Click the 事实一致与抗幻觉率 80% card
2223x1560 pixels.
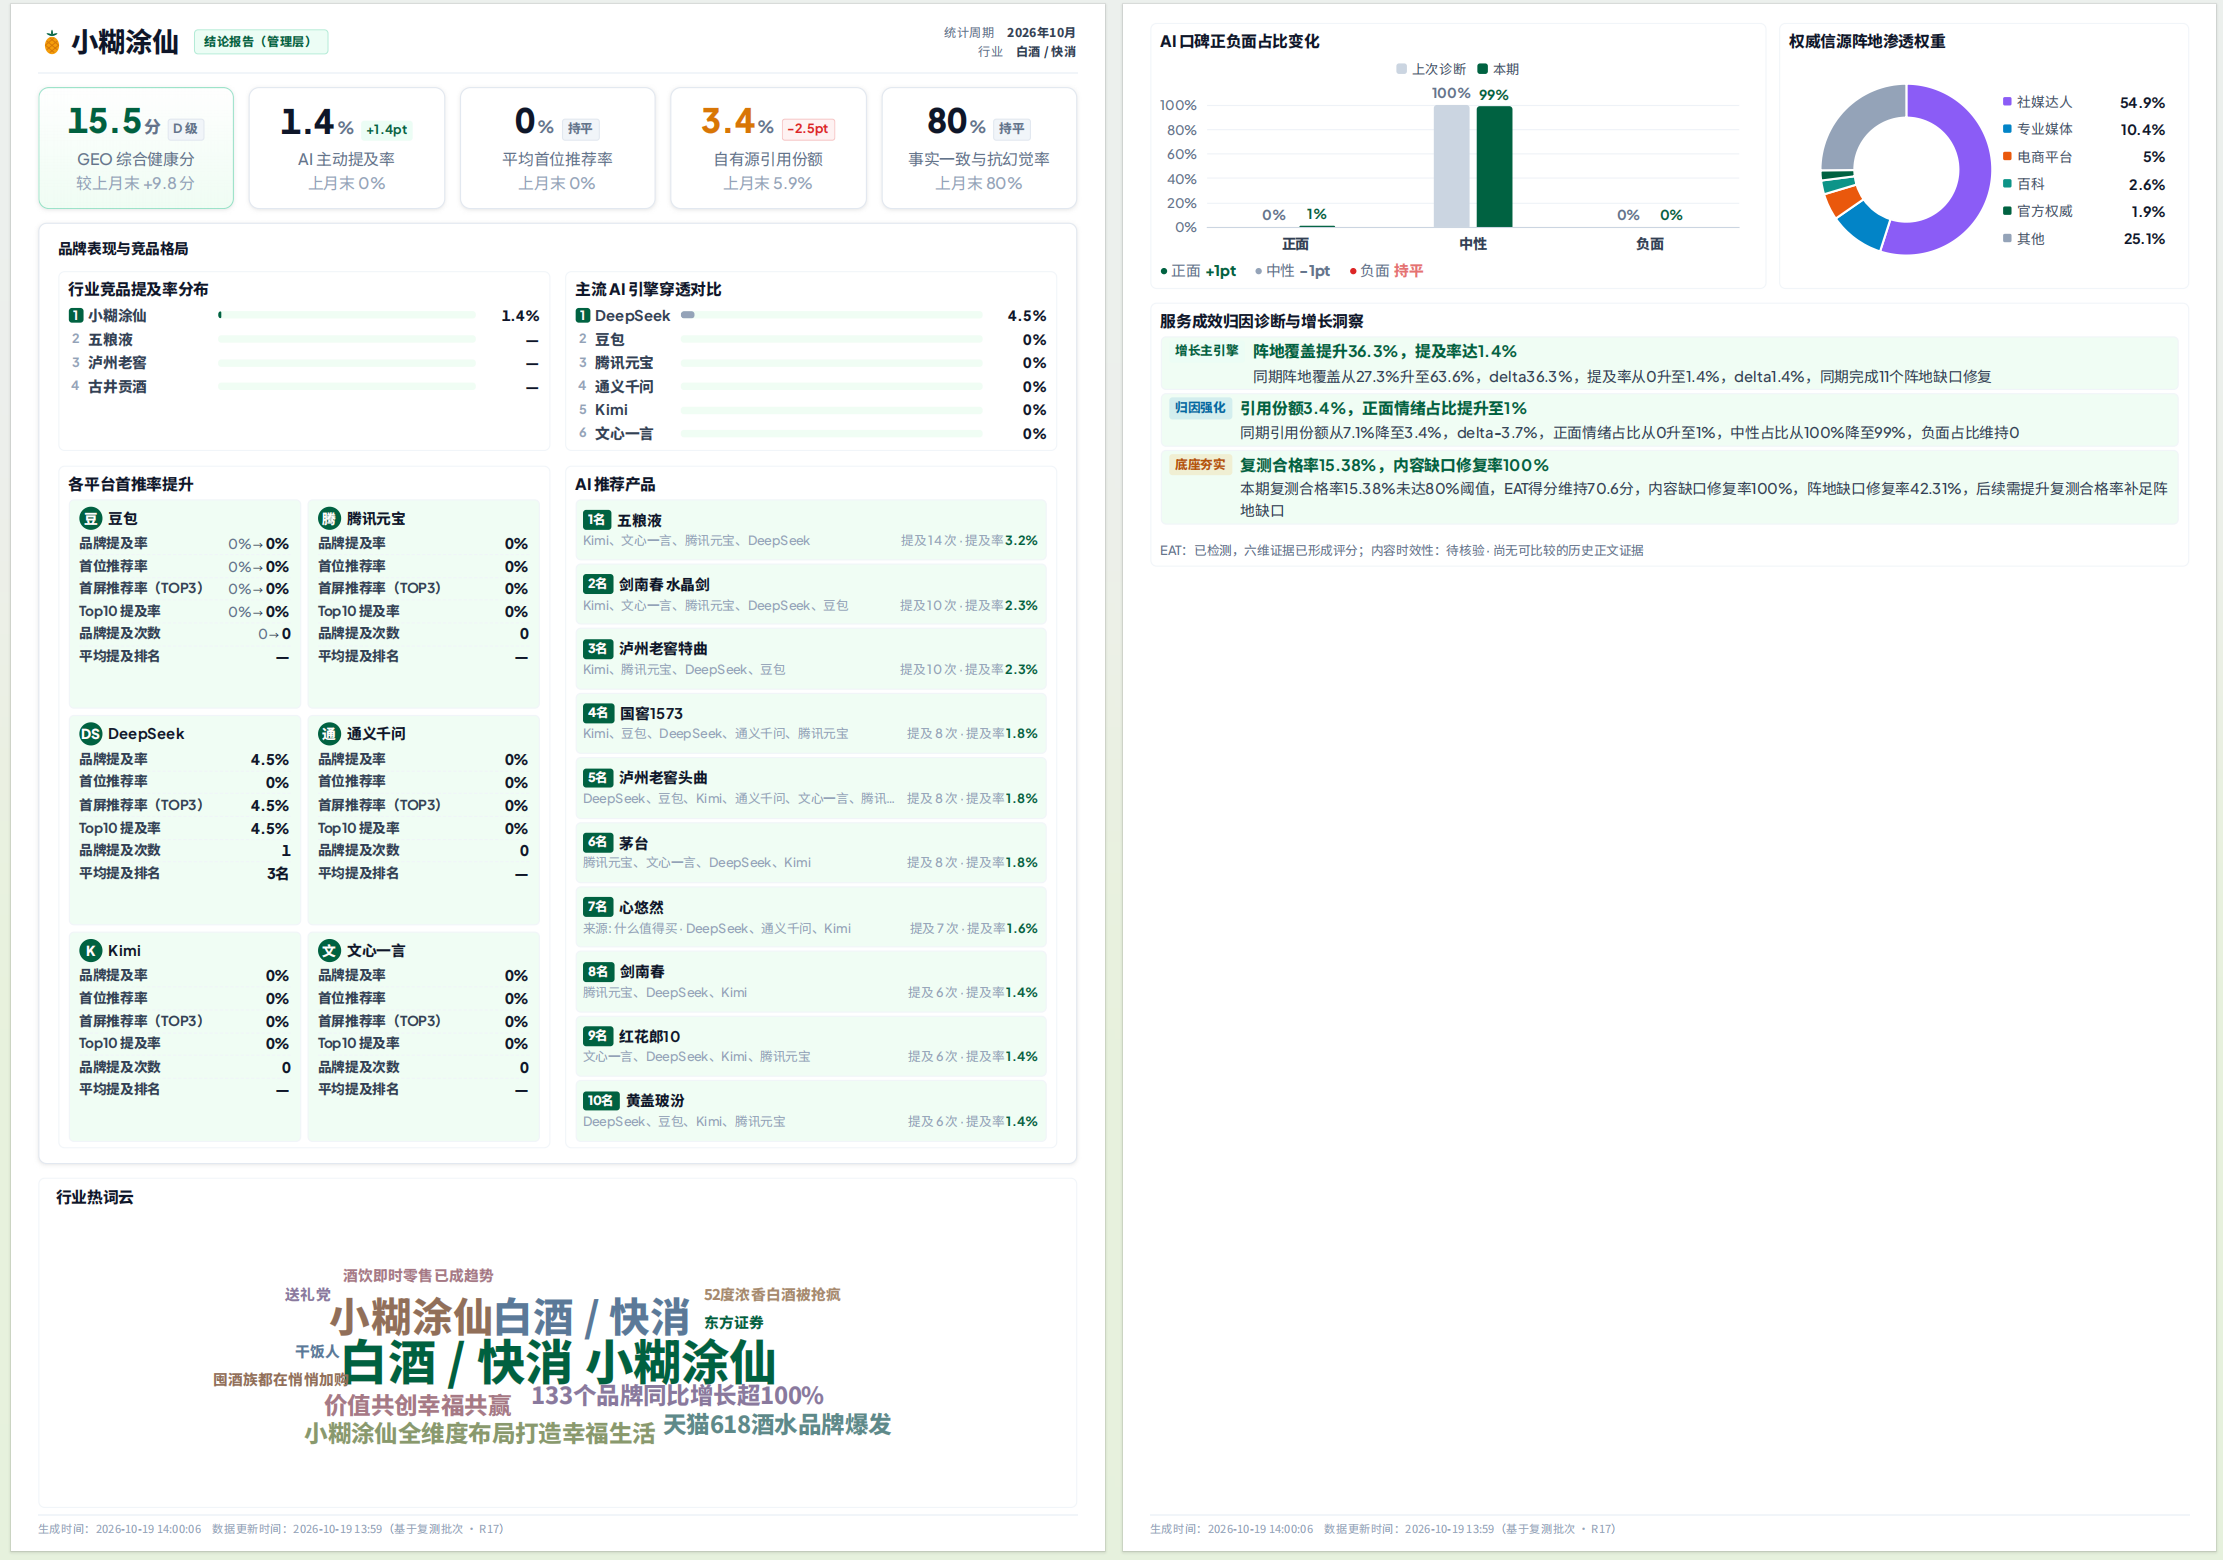979,148
